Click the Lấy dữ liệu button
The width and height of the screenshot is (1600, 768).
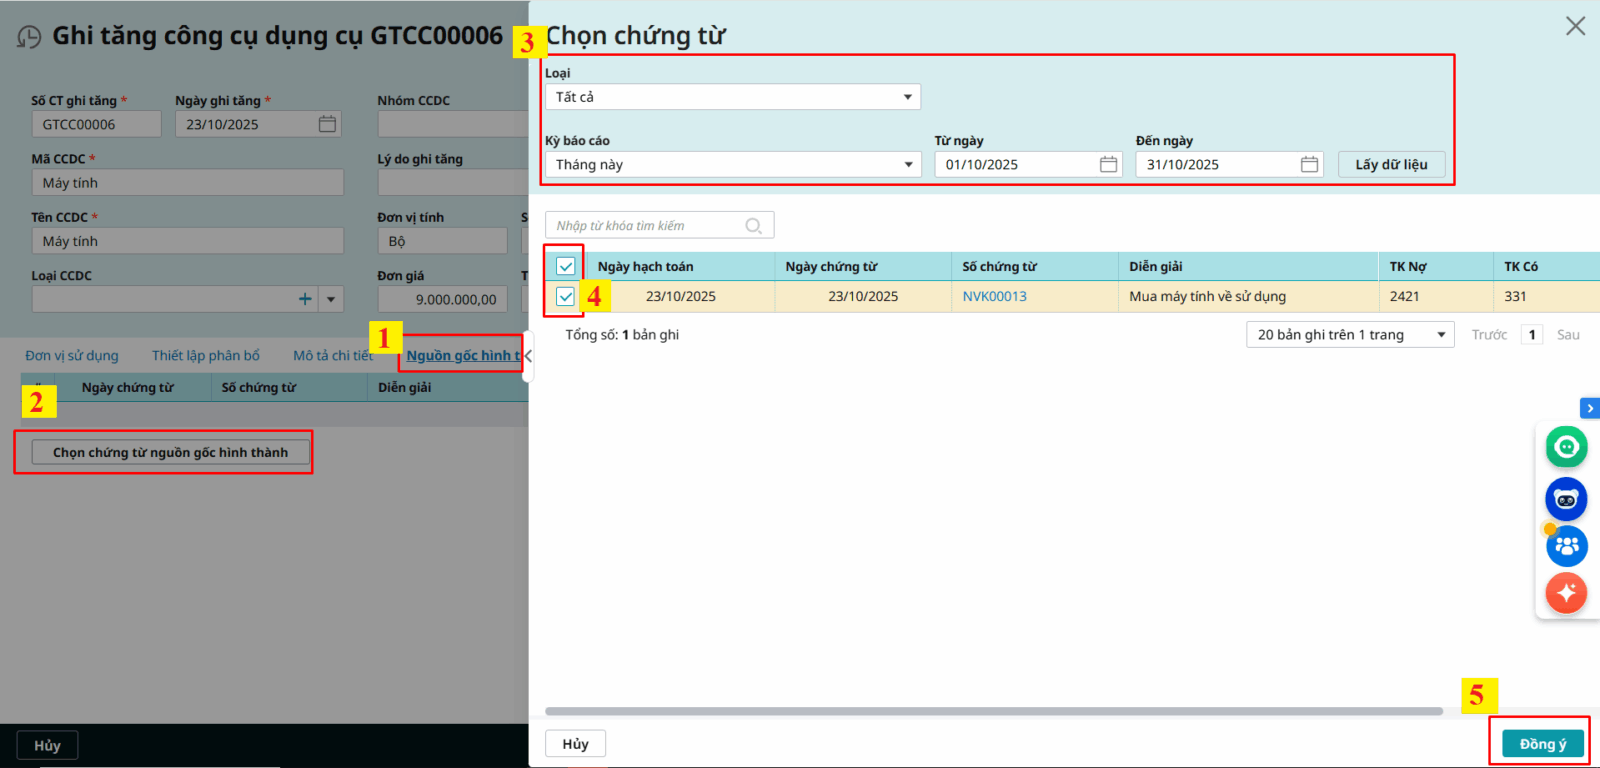[x=1390, y=165]
